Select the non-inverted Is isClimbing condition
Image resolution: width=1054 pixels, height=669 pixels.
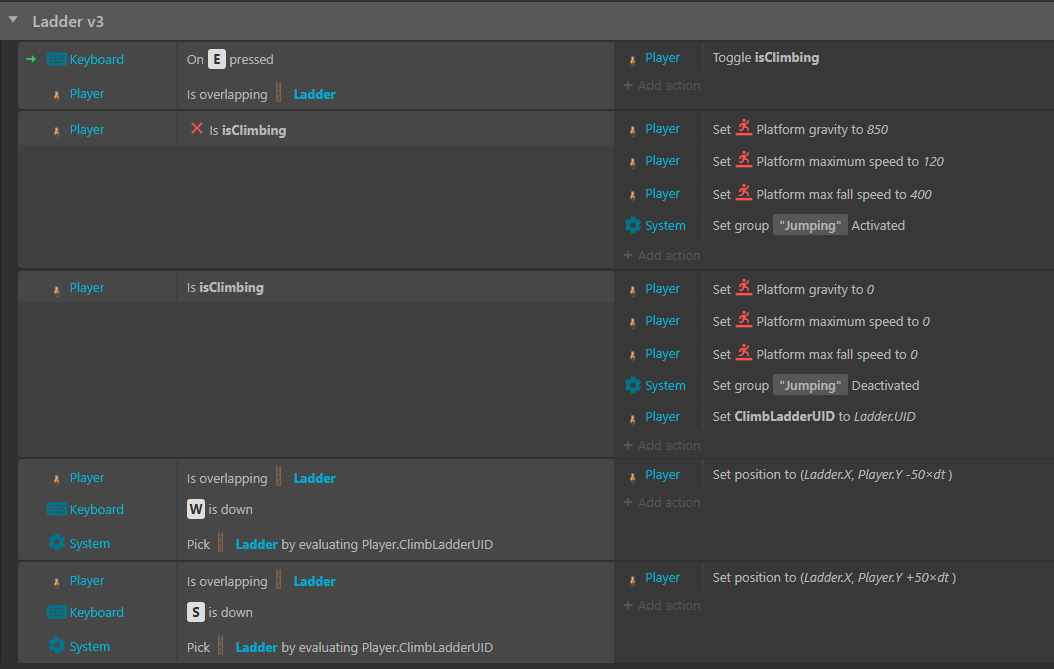225,288
